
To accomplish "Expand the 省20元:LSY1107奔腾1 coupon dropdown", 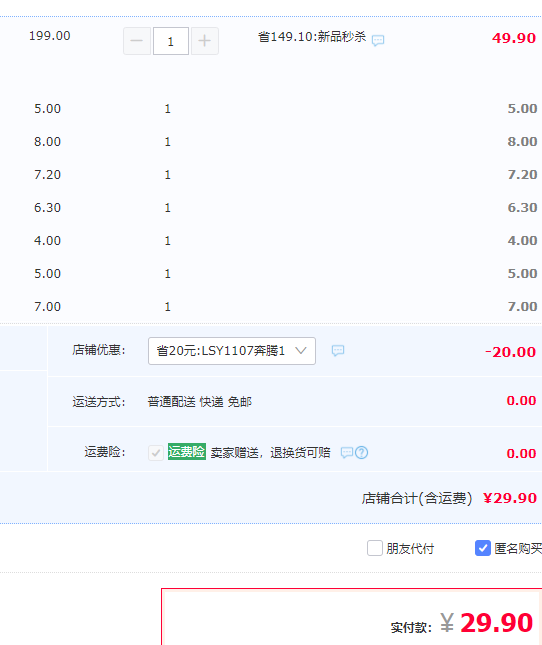I will pos(232,351).
